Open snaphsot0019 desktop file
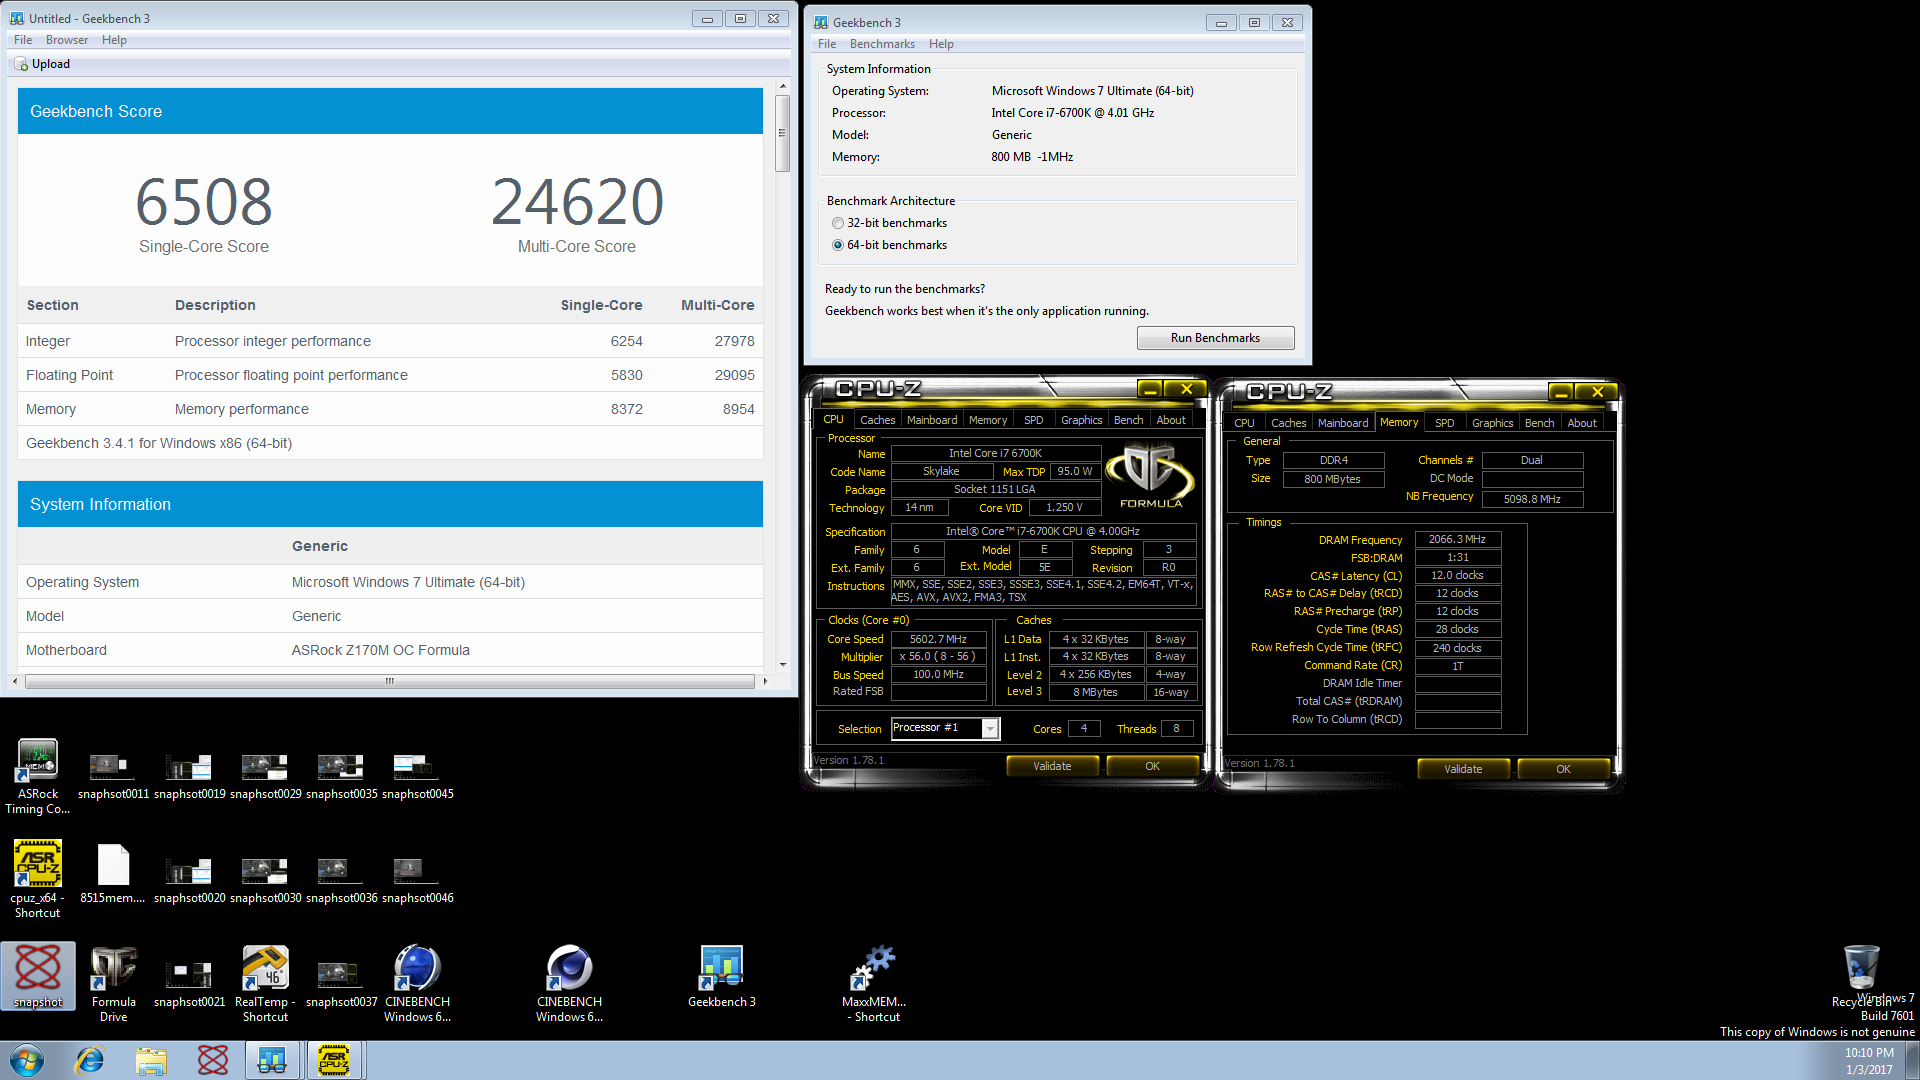The image size is (1920, 1080). [x=189, y=777]
